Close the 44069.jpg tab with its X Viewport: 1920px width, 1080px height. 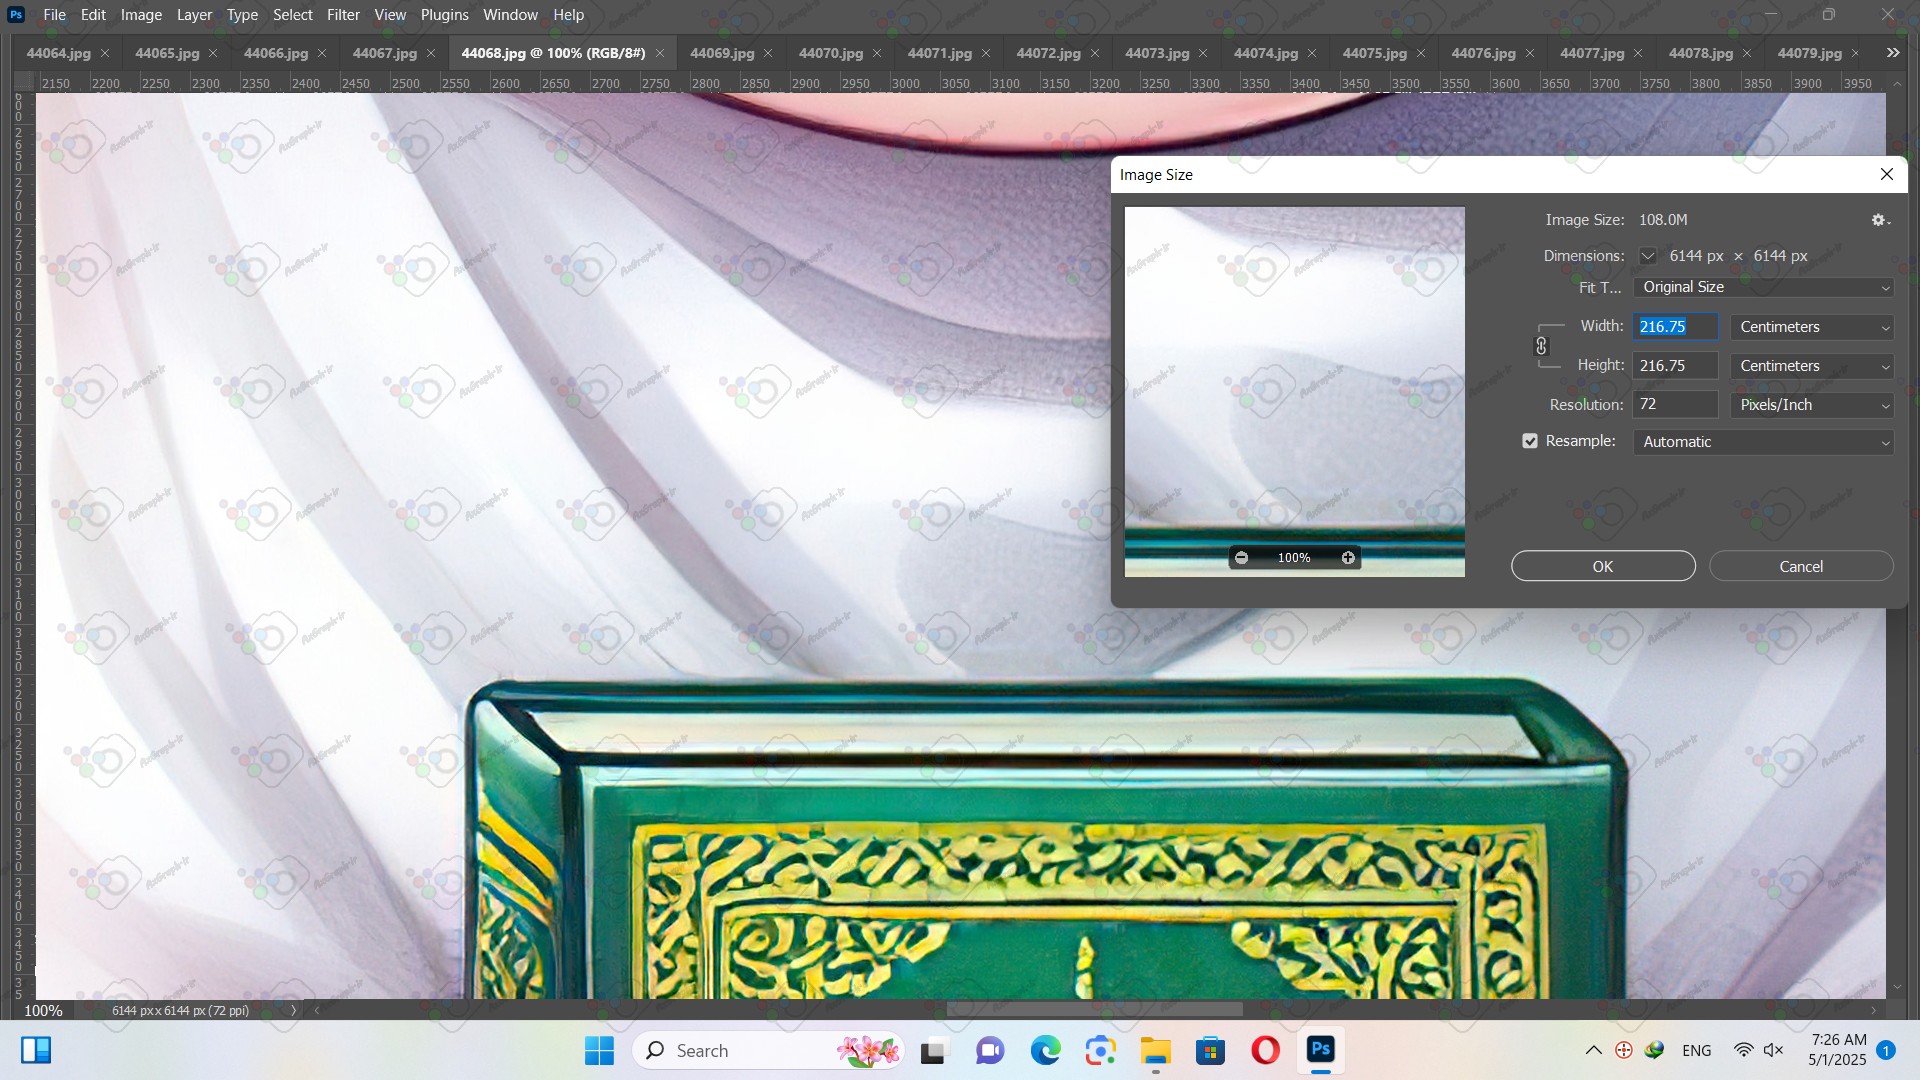click(x=769, y=53)
